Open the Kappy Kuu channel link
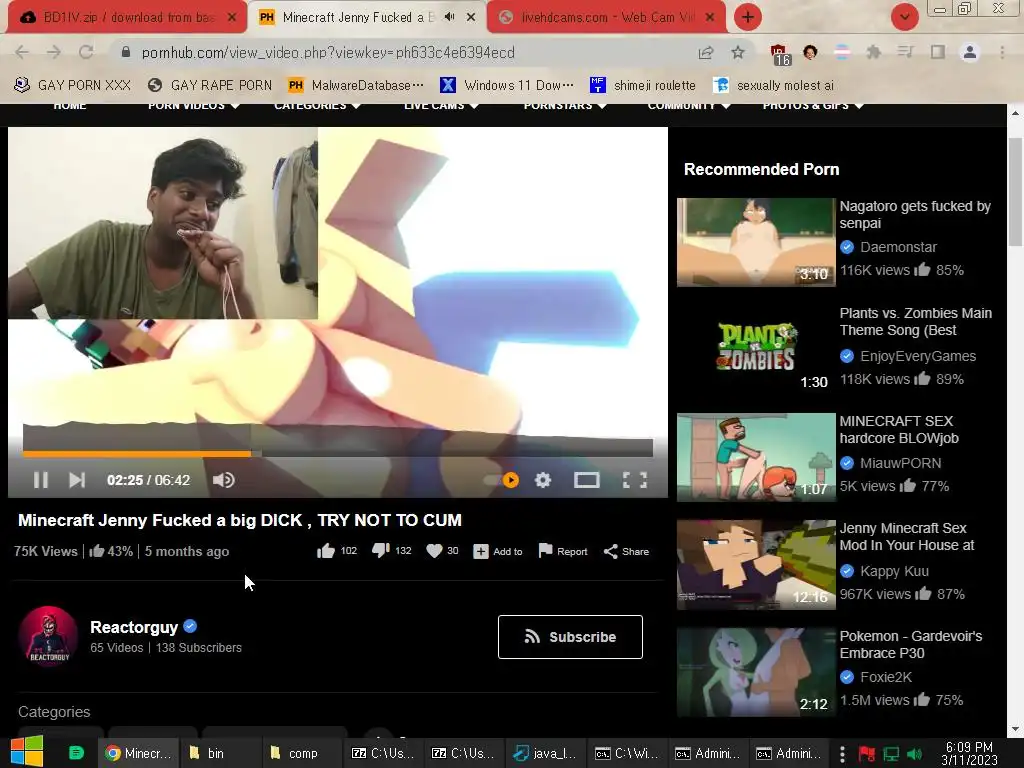Screen dimensions: 1024x768 tap(894, 571)
